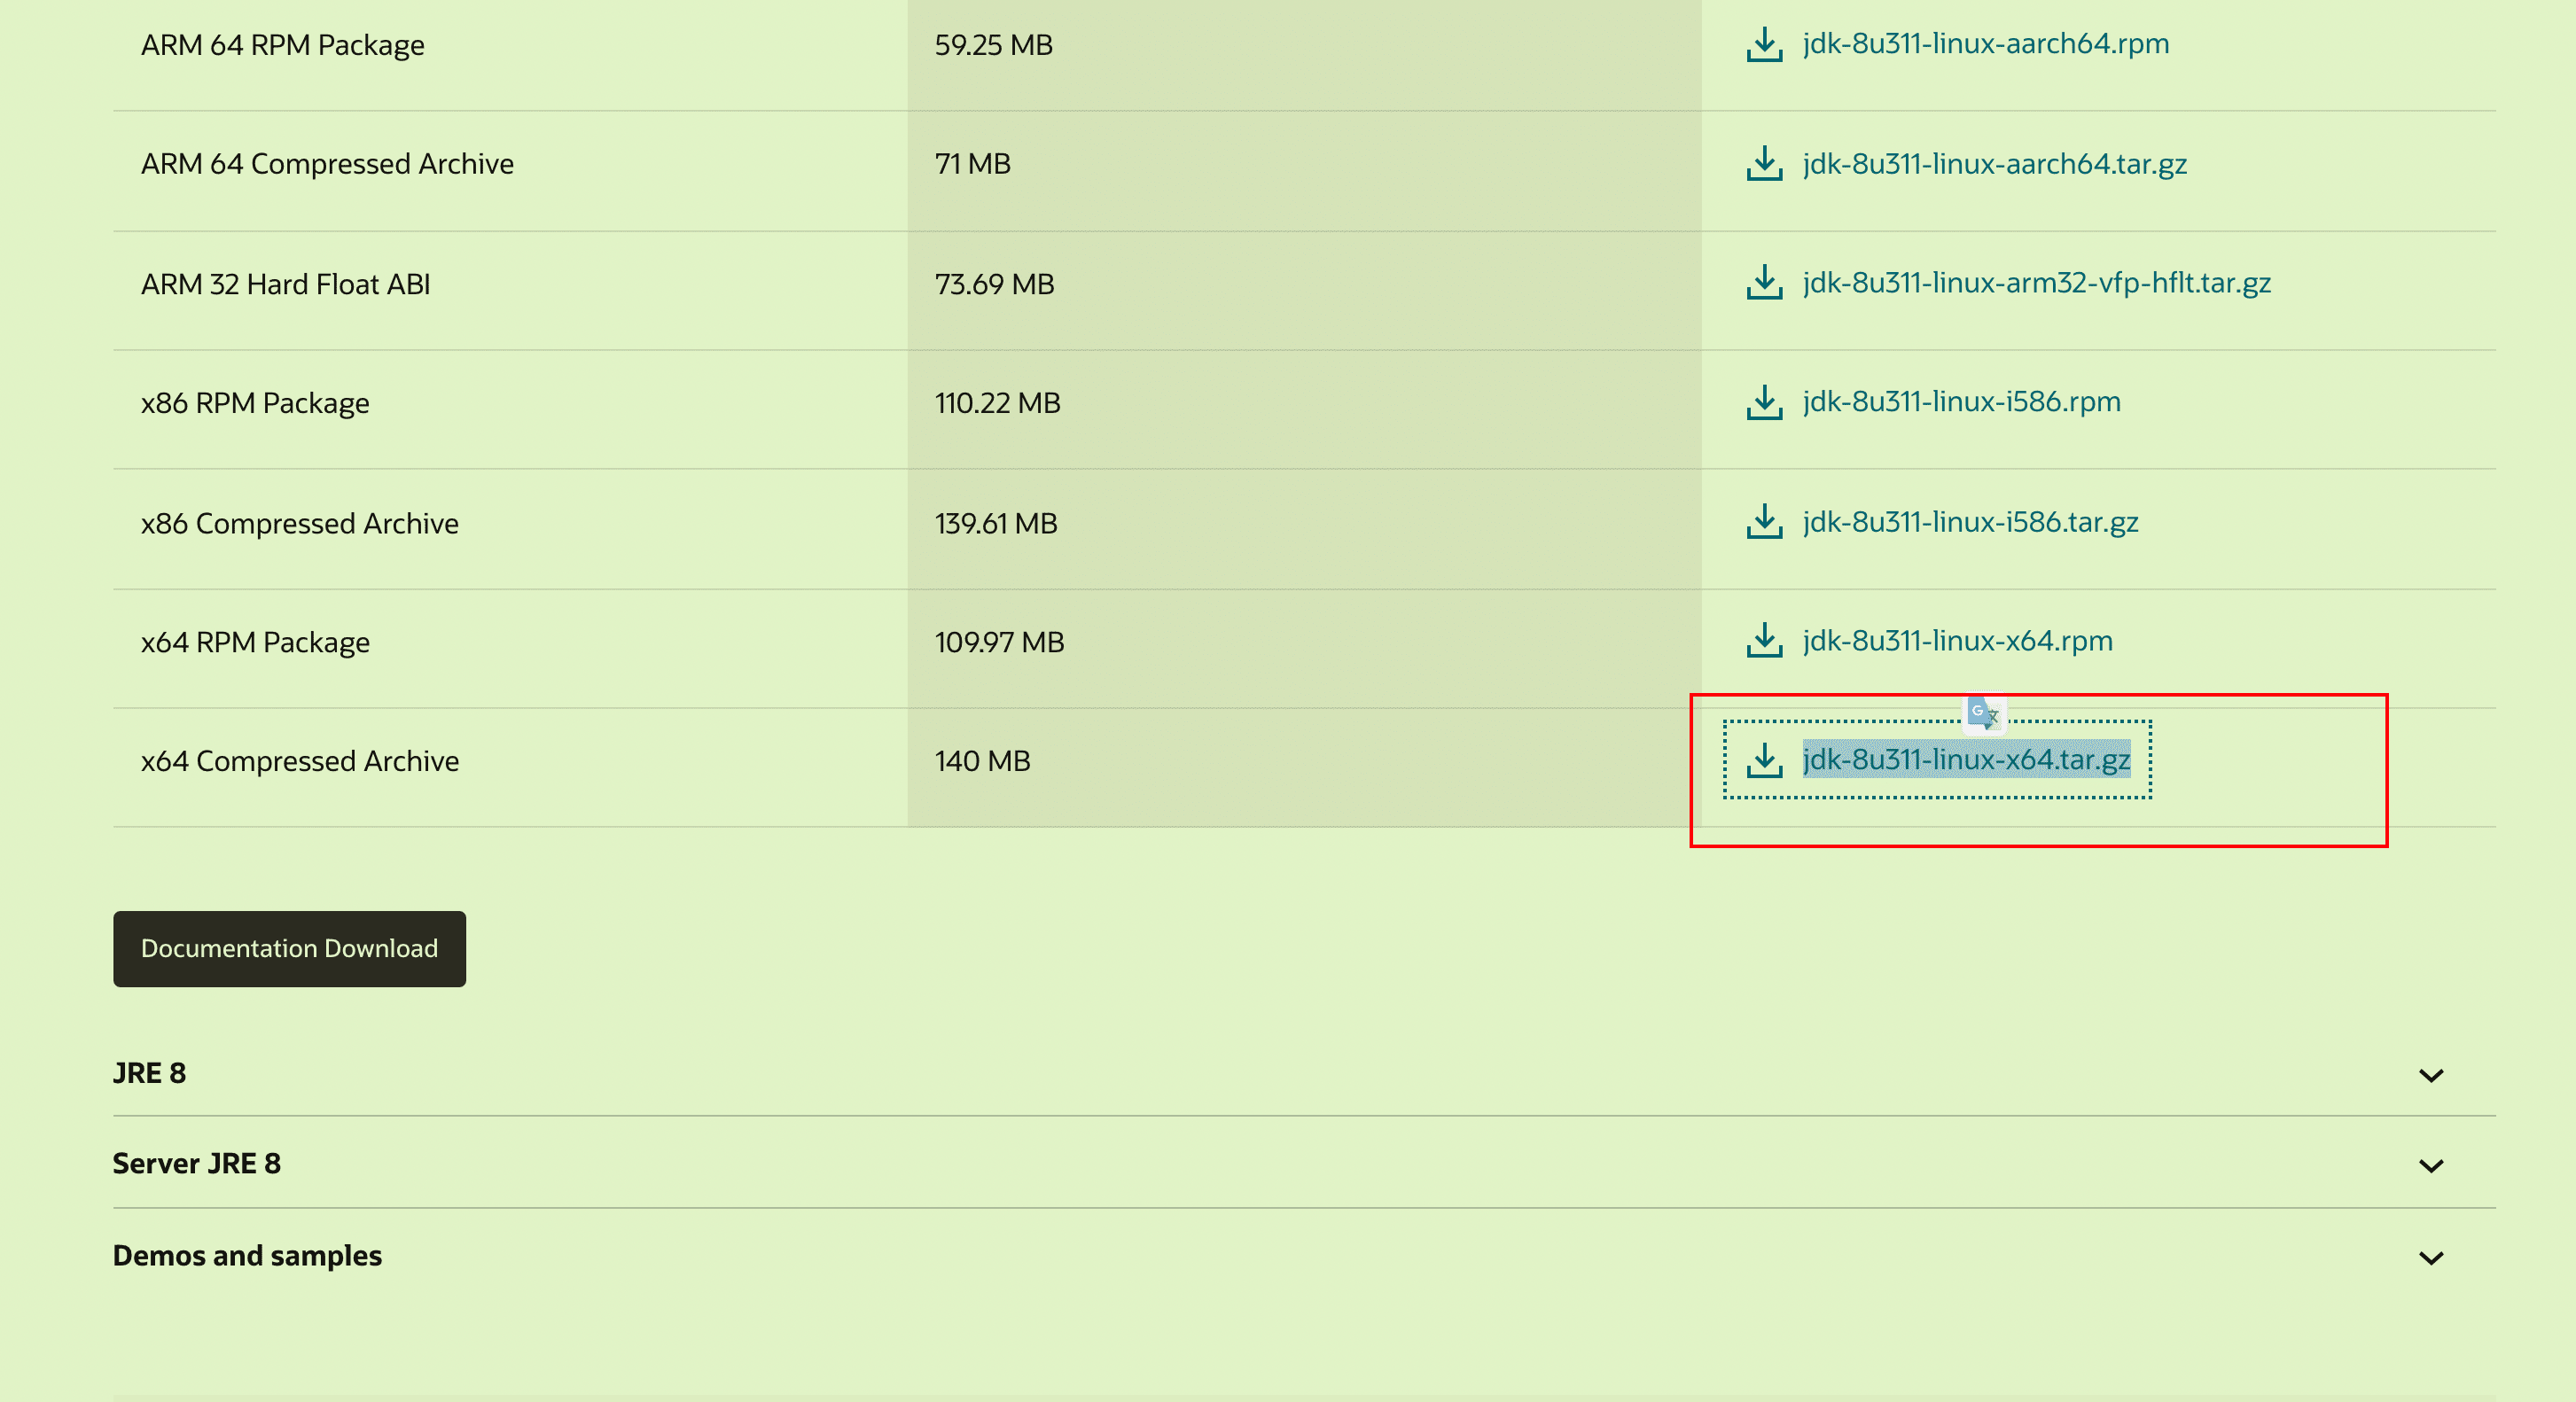Open jdk-8u311-linux-aarch64.rpm link
Screen dimensions: 2576x1402
click(1985, 44)
